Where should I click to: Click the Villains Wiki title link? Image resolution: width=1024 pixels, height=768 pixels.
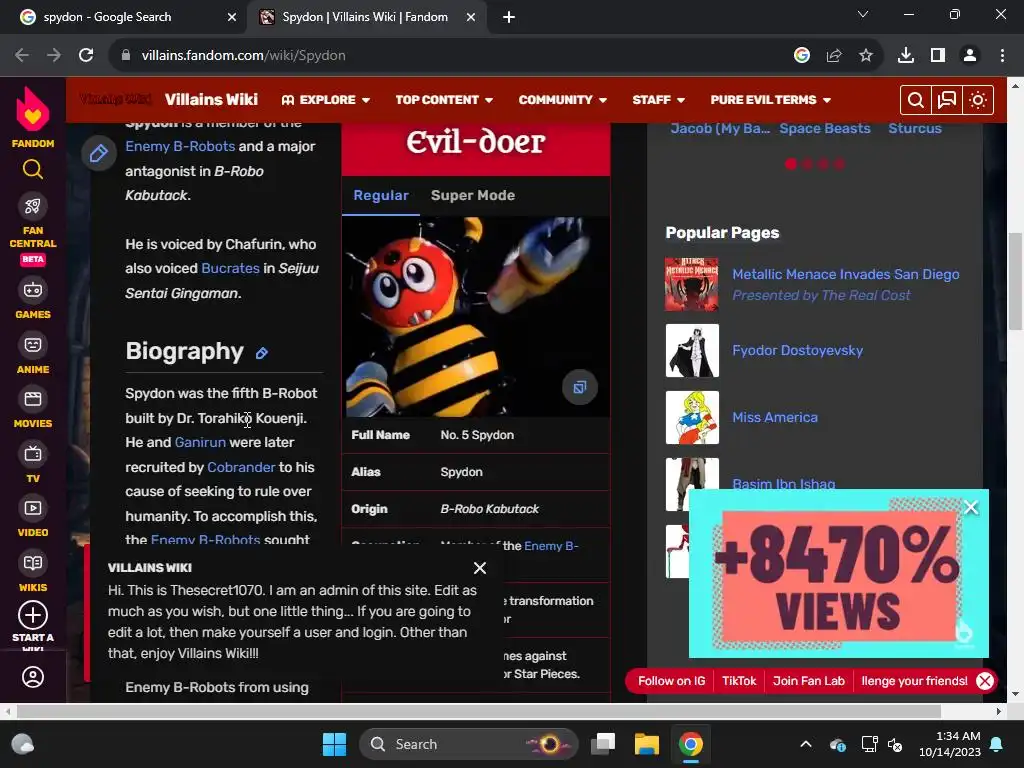pos(211,99)
